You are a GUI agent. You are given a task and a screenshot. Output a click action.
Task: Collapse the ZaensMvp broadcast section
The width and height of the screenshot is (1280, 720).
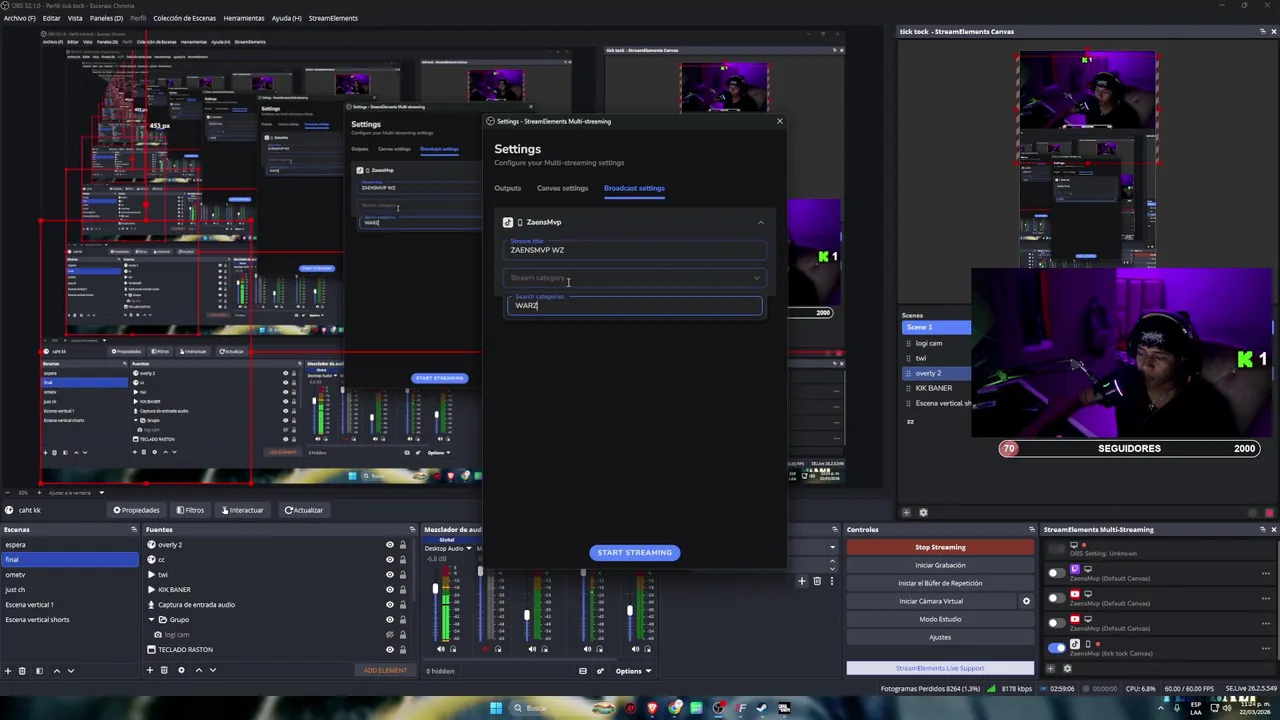coord(760,222)
